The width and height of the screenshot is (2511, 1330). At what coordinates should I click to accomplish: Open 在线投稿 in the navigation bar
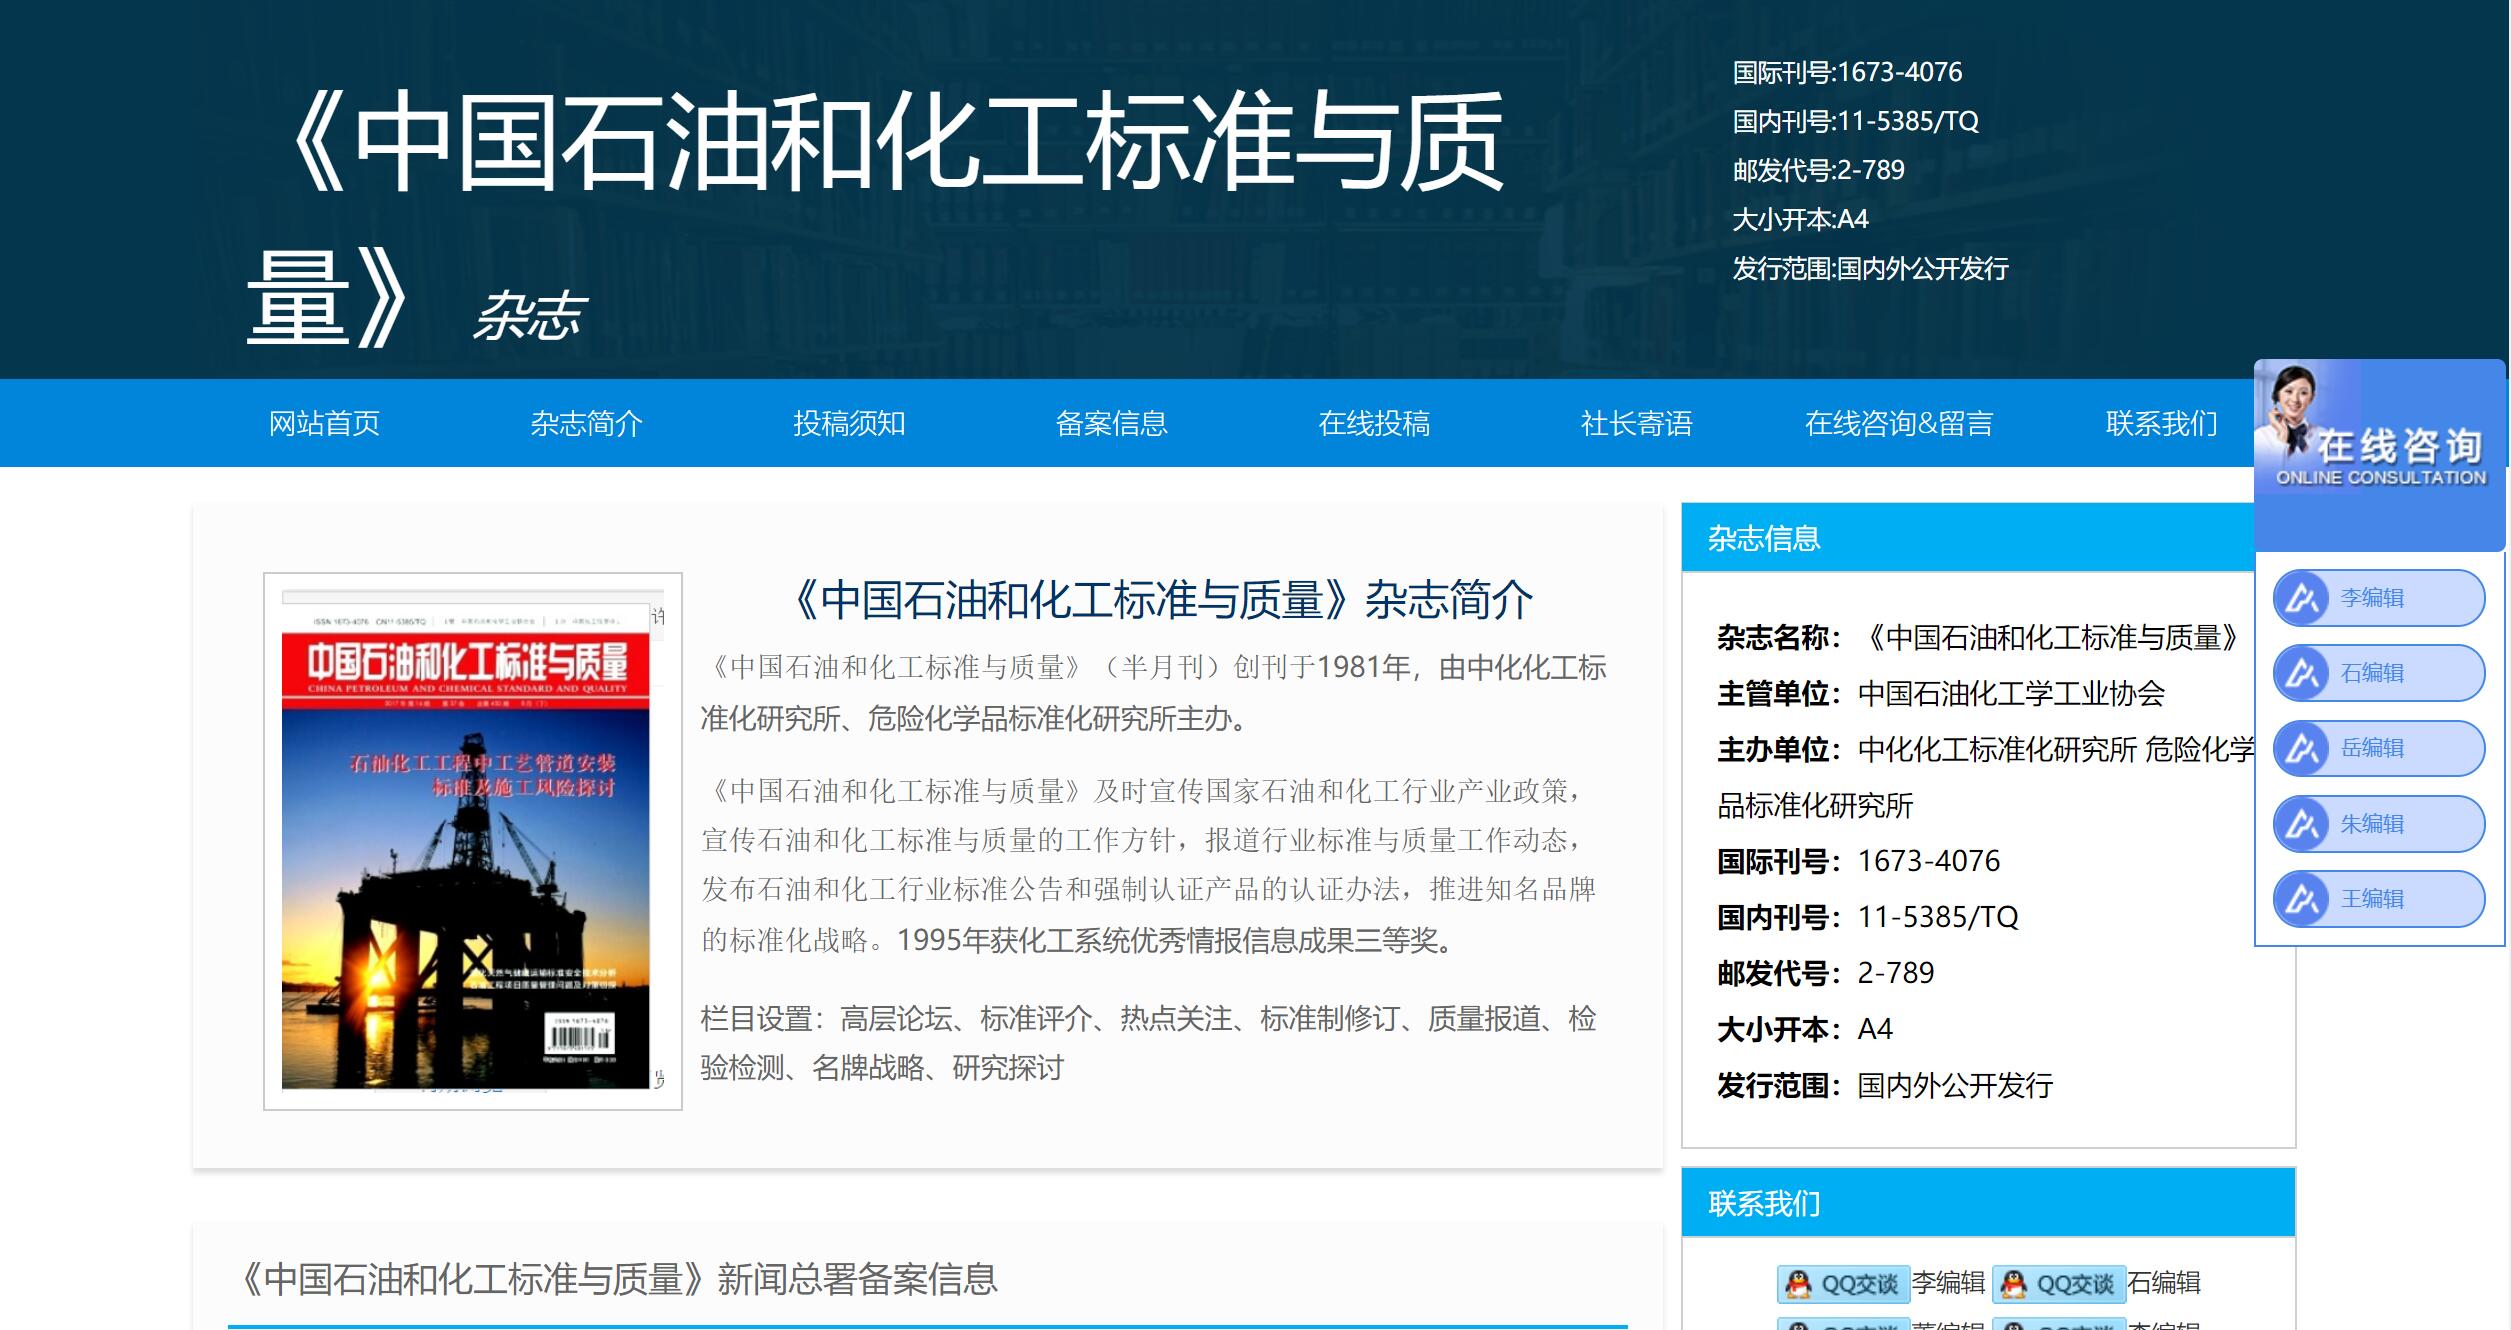(x=1374, y=423)
